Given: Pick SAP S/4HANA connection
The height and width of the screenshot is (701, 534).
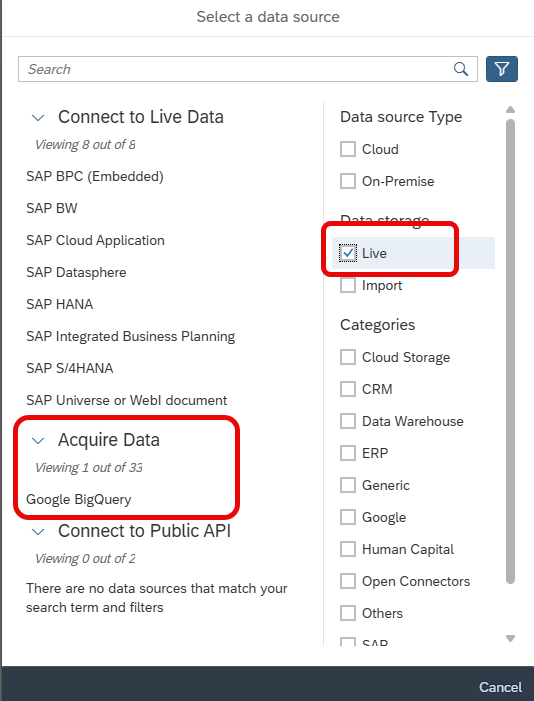Looking at the screenshot, I should [70, 368].
